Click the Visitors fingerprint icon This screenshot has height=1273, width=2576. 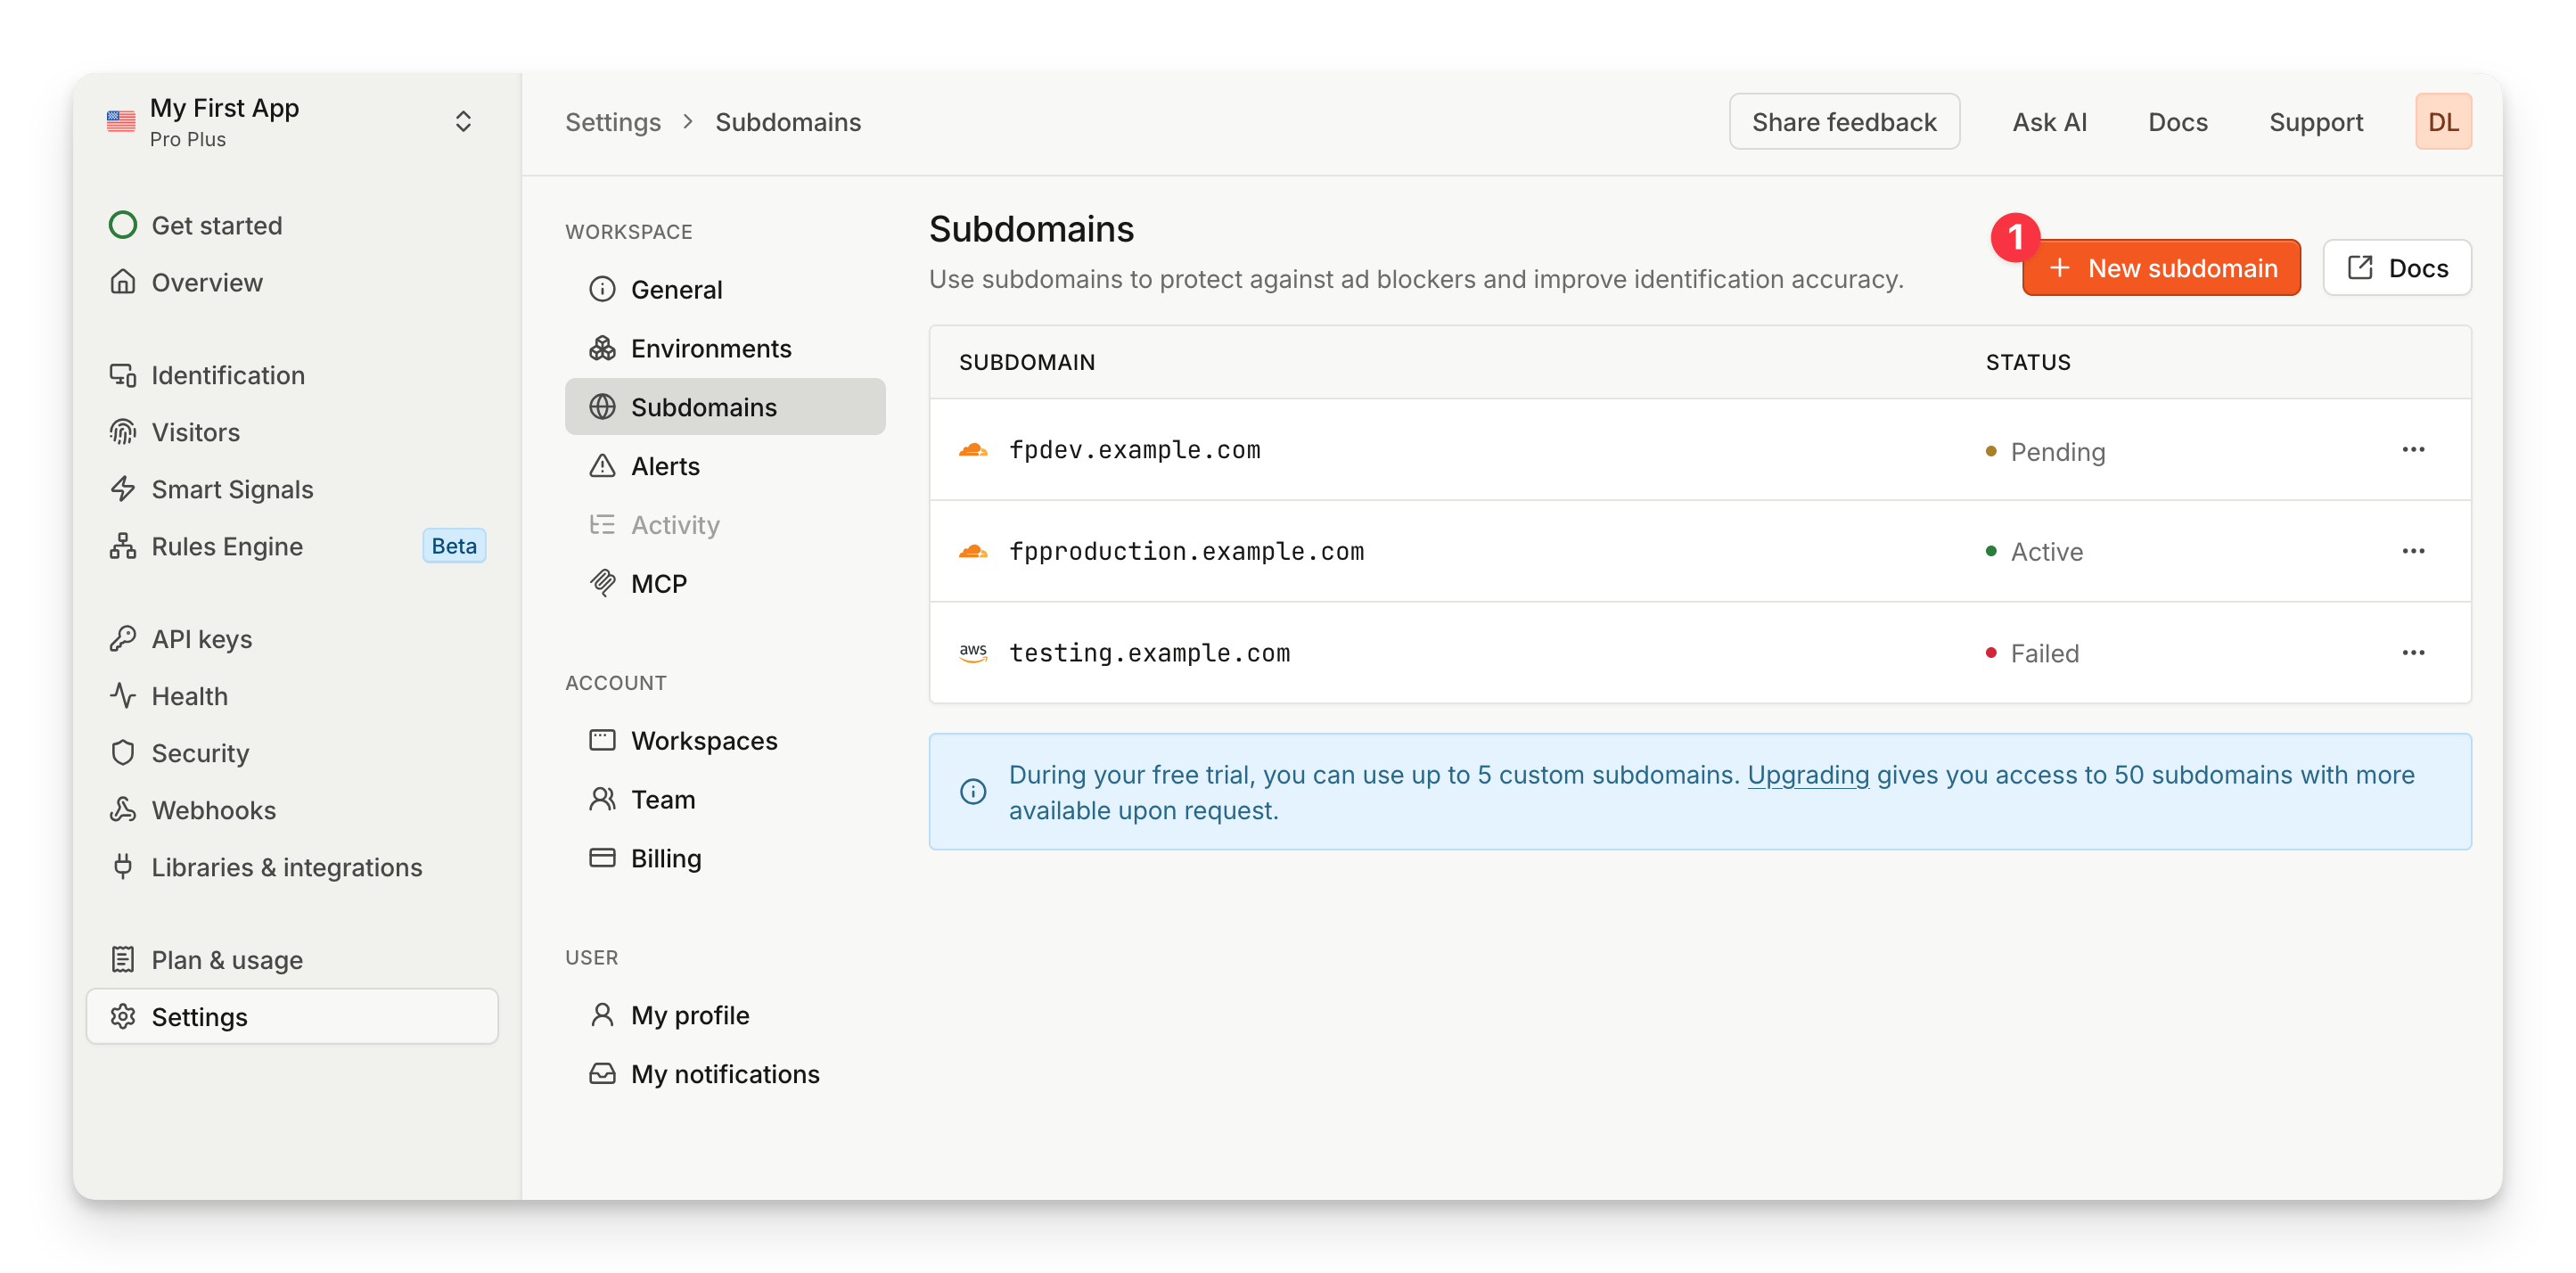pyautogui.click(x=122, y=432)
